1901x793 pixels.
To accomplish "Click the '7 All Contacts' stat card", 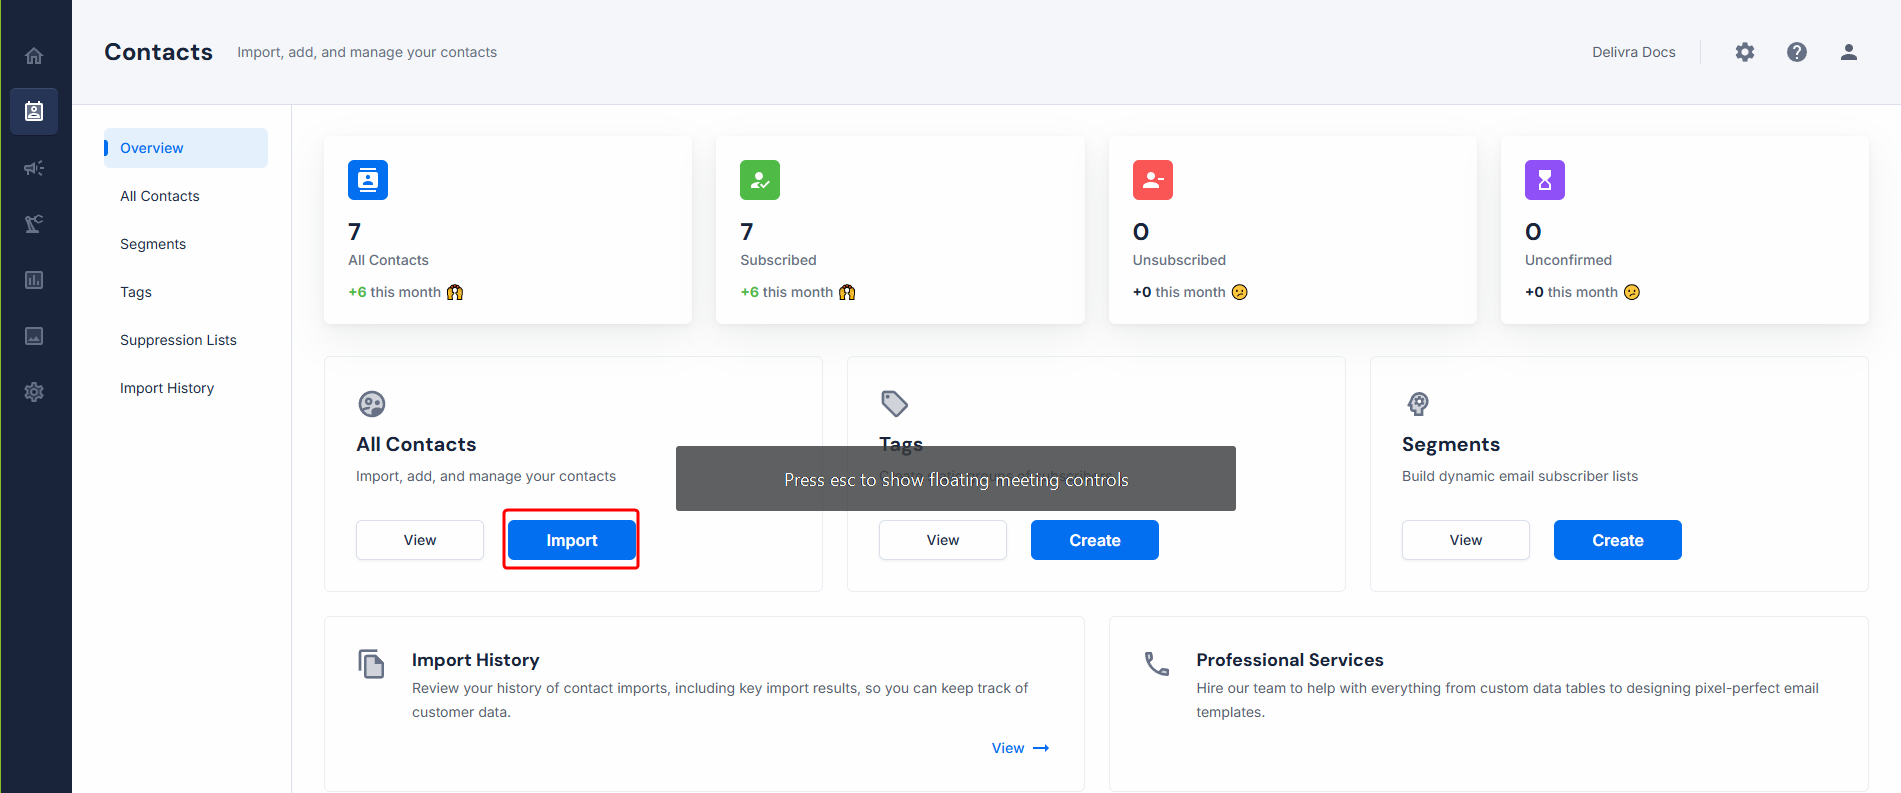I will (x=508, y=230).
